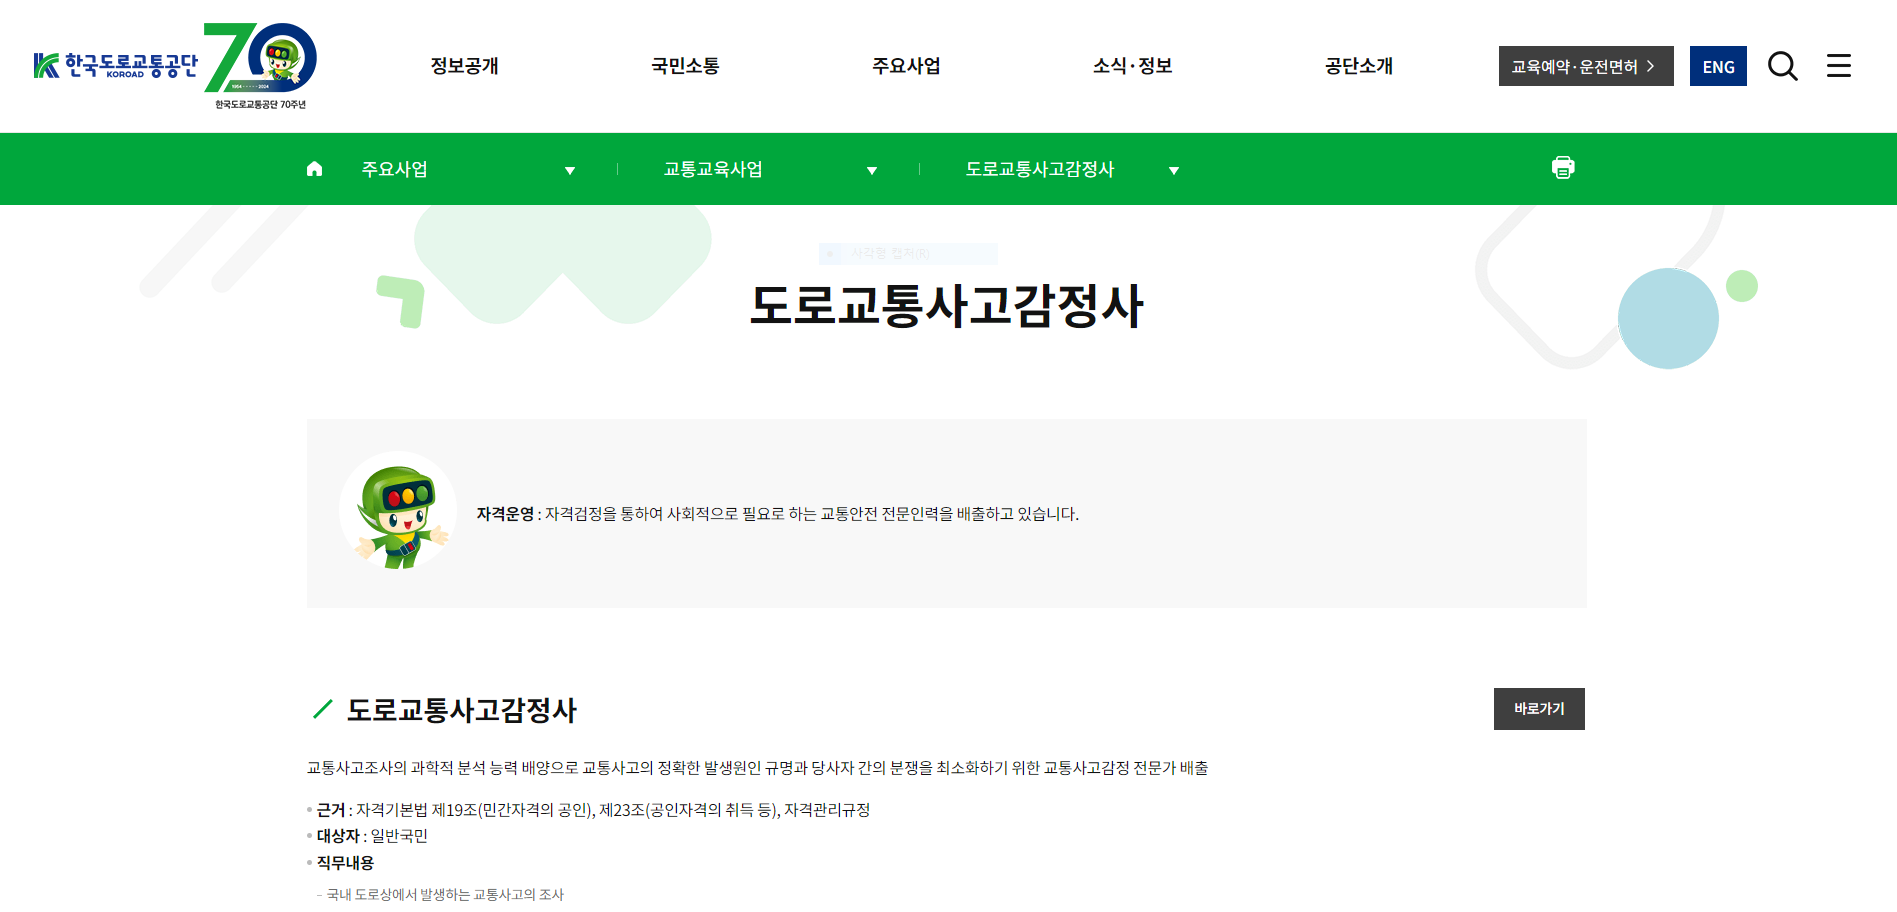
Task: Click the 교육예약·운전면허 button
Action: coord(1585,65)
